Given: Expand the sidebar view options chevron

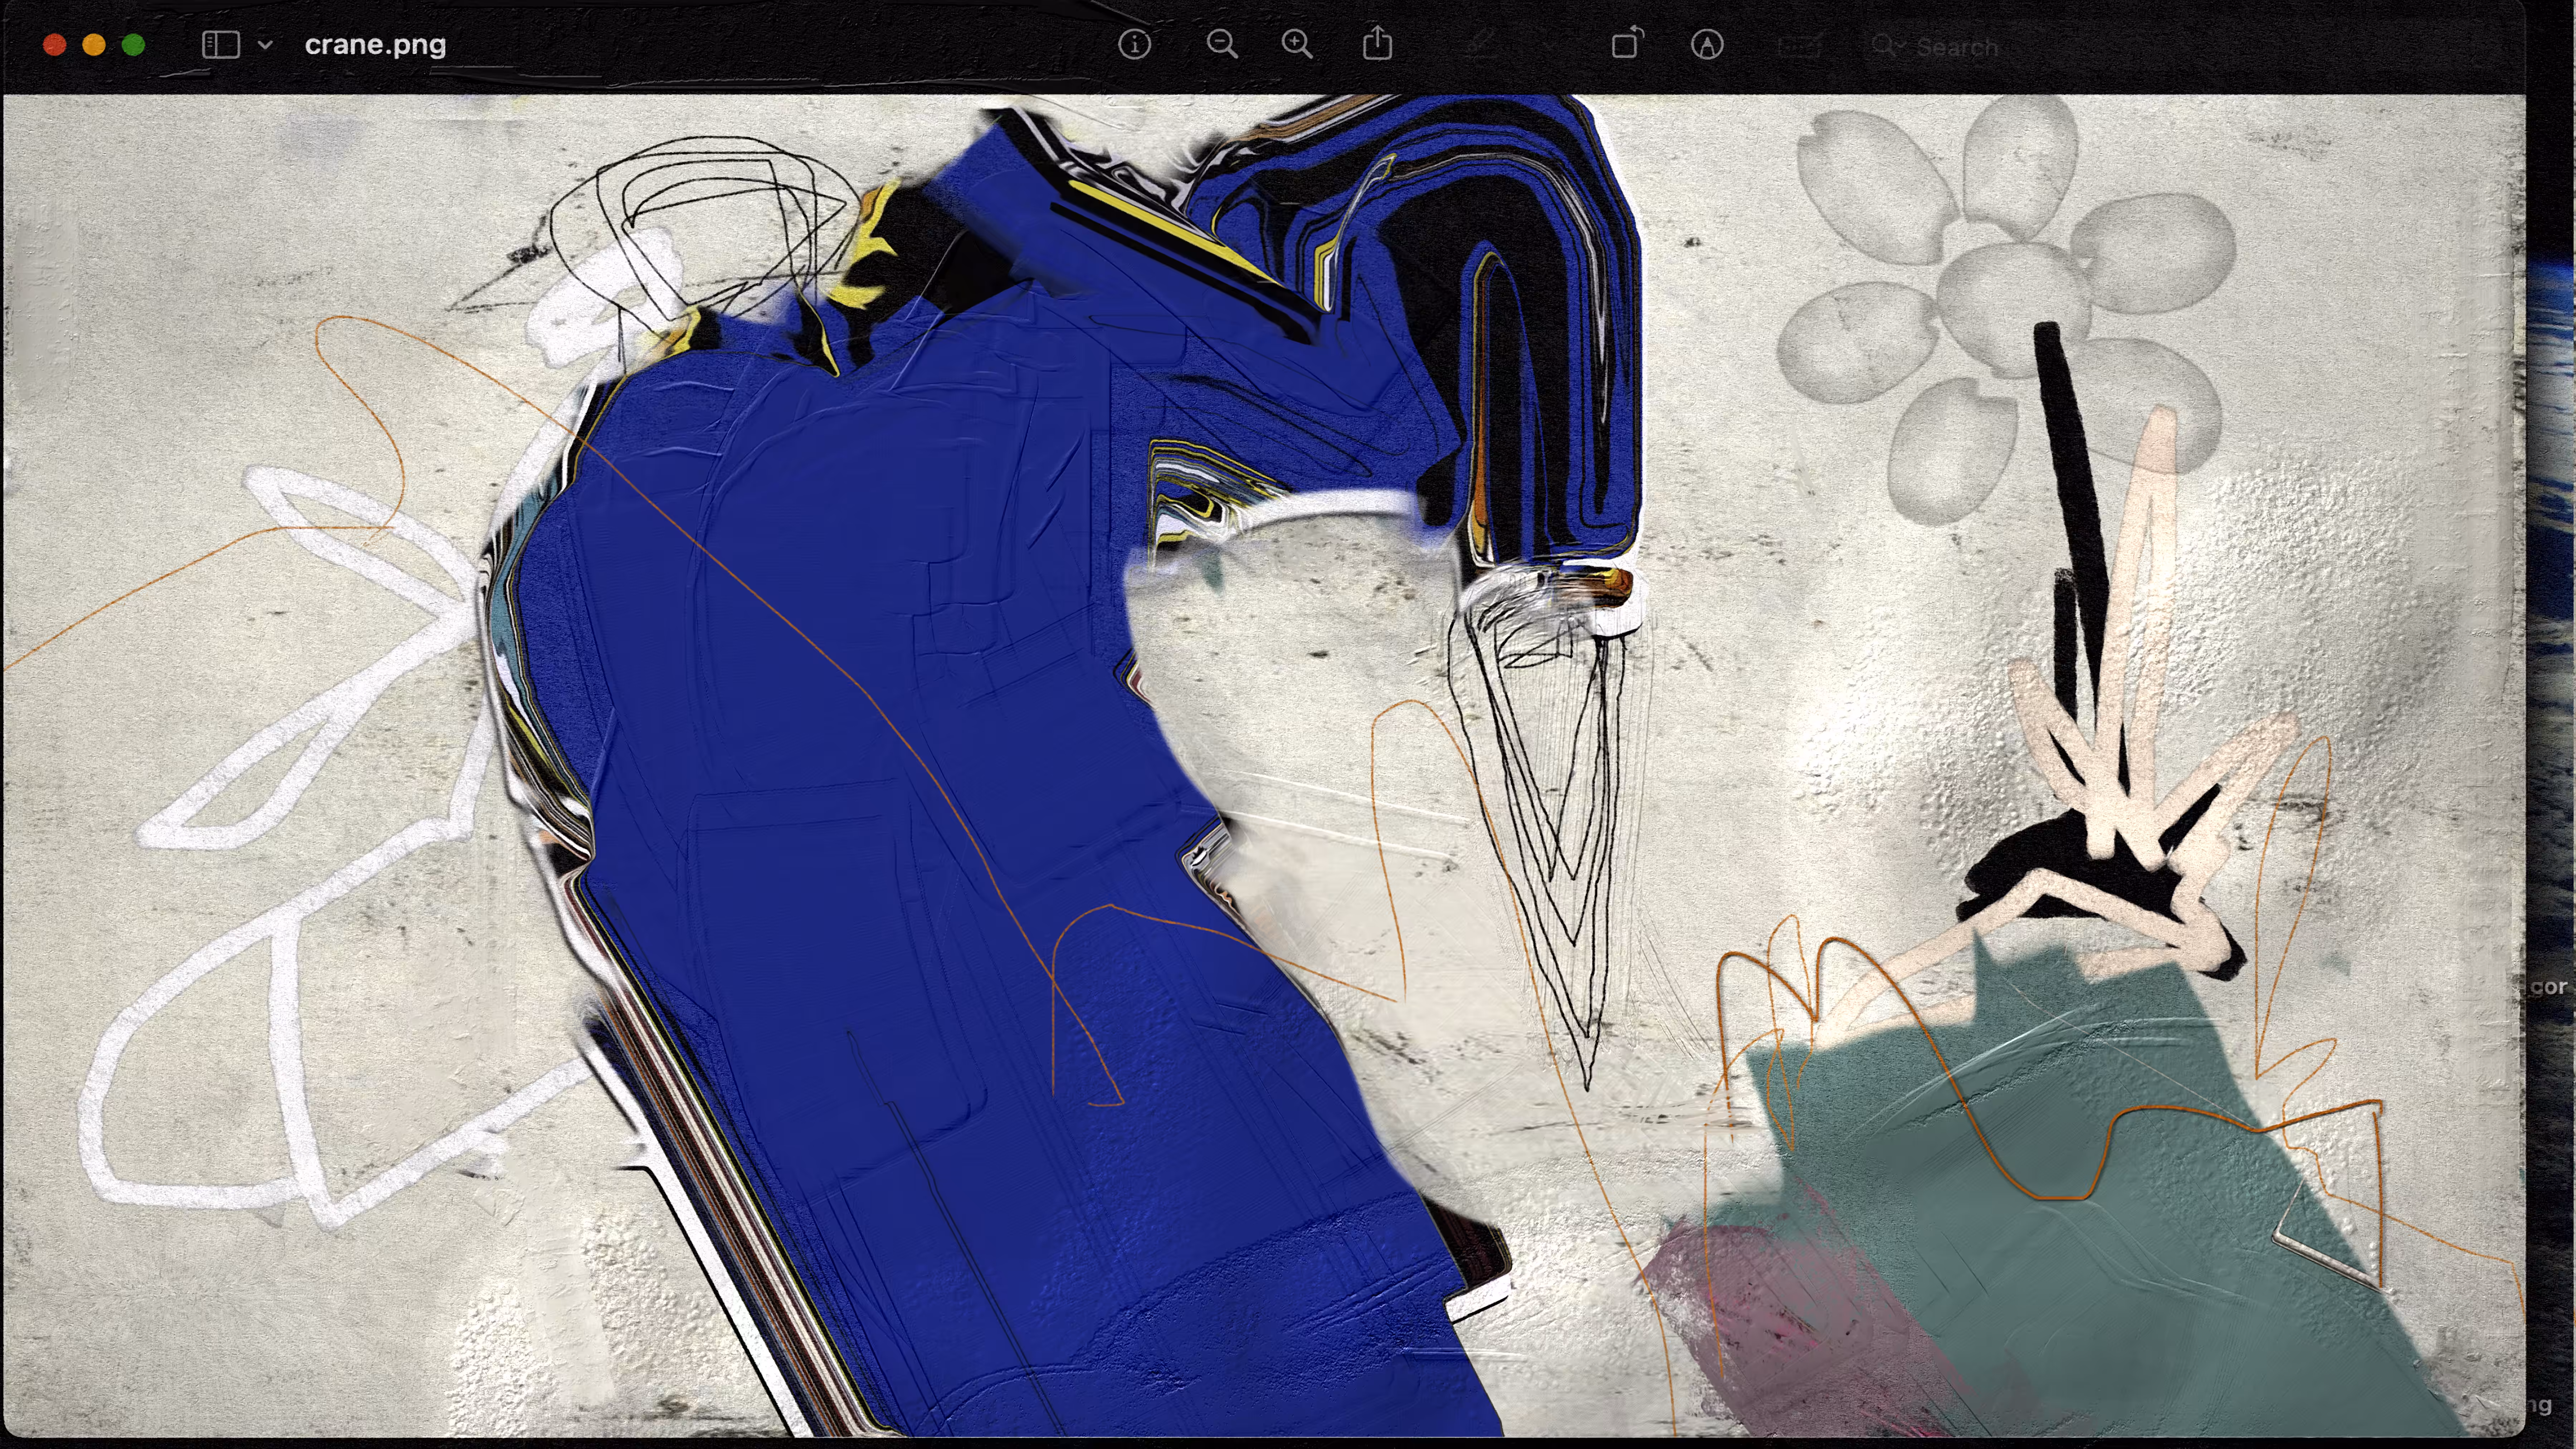Looking at the screenshot, I should coord(265,45).
